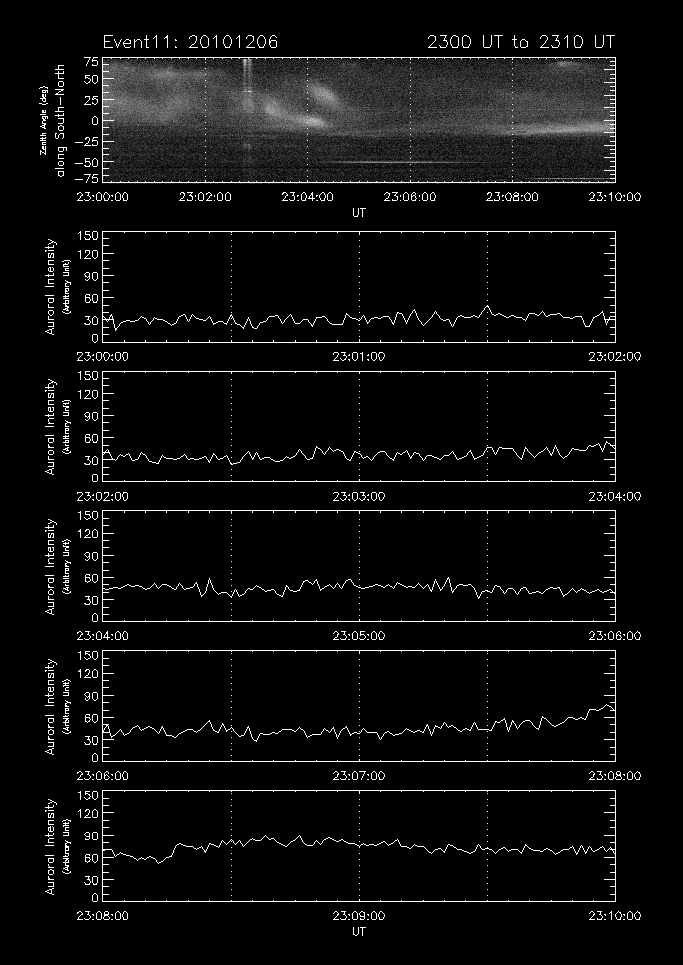Click the title "Event11: 20101206"
This screenshot has width=683, height=965.
(x=190, y=42)
